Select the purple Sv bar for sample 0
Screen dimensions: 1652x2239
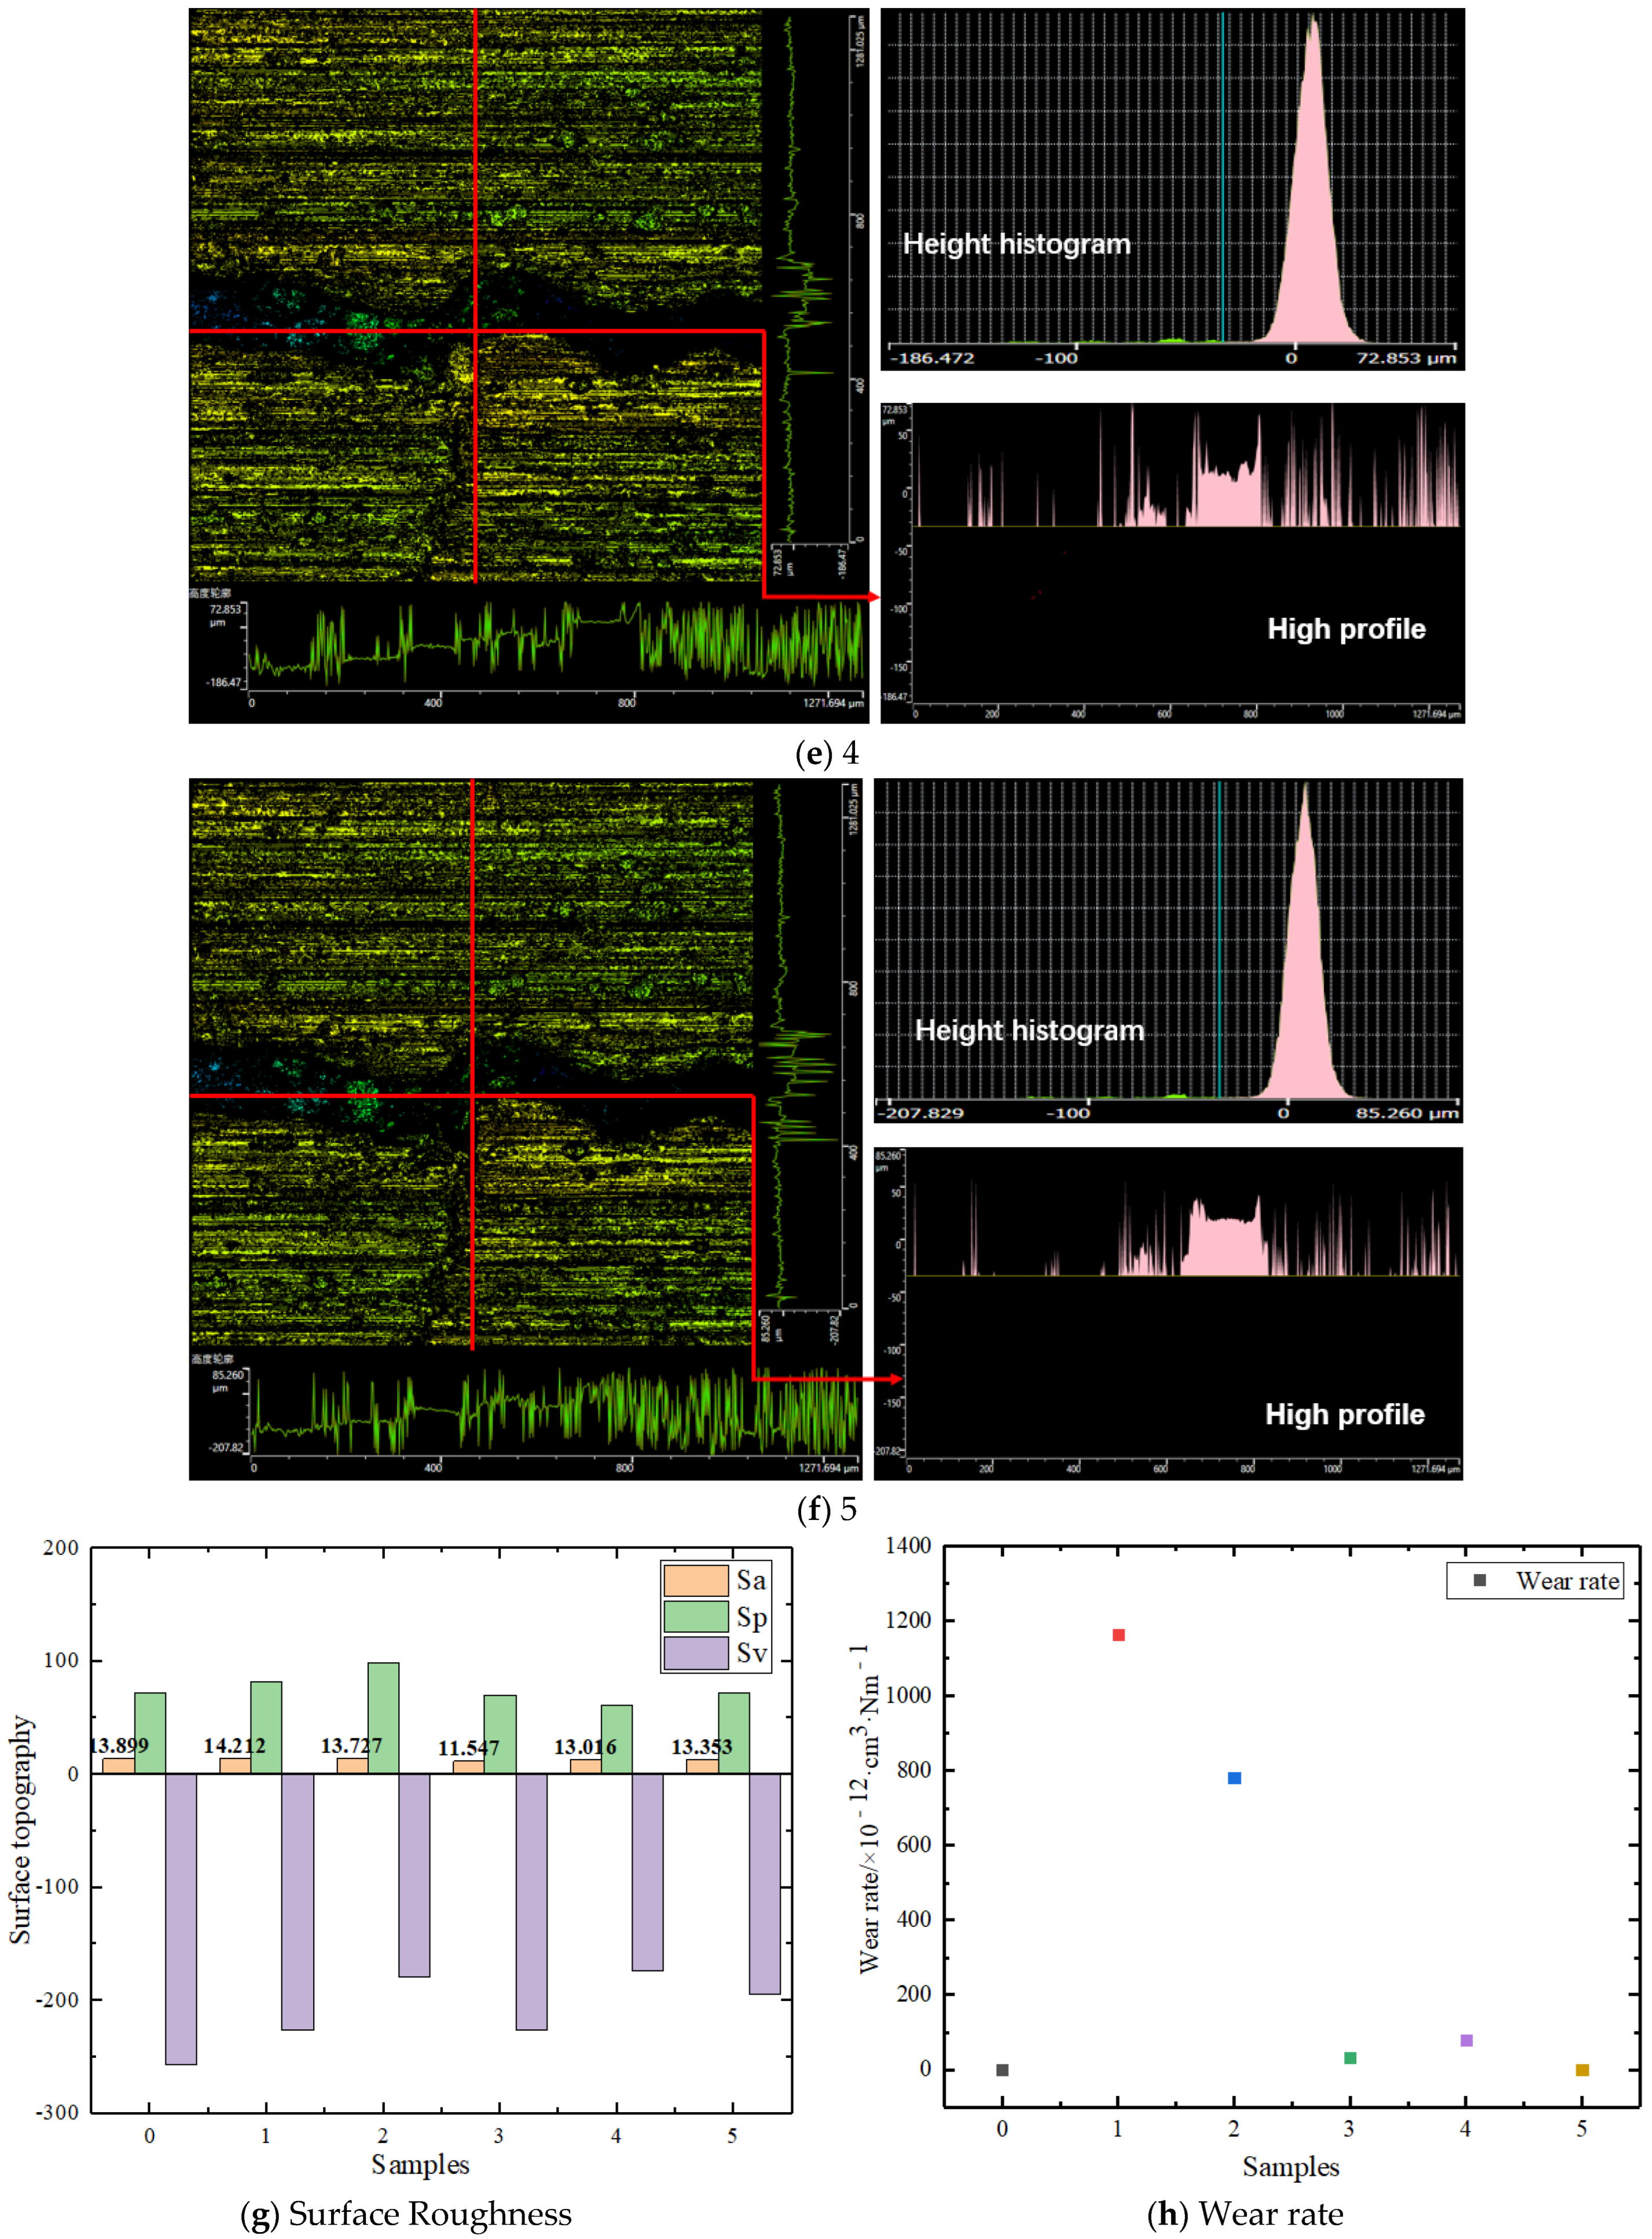click(181, 1918)
